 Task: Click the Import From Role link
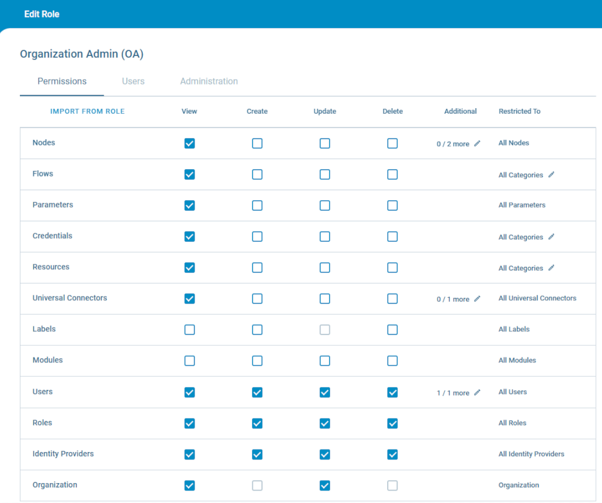click(x=87, y=112)
